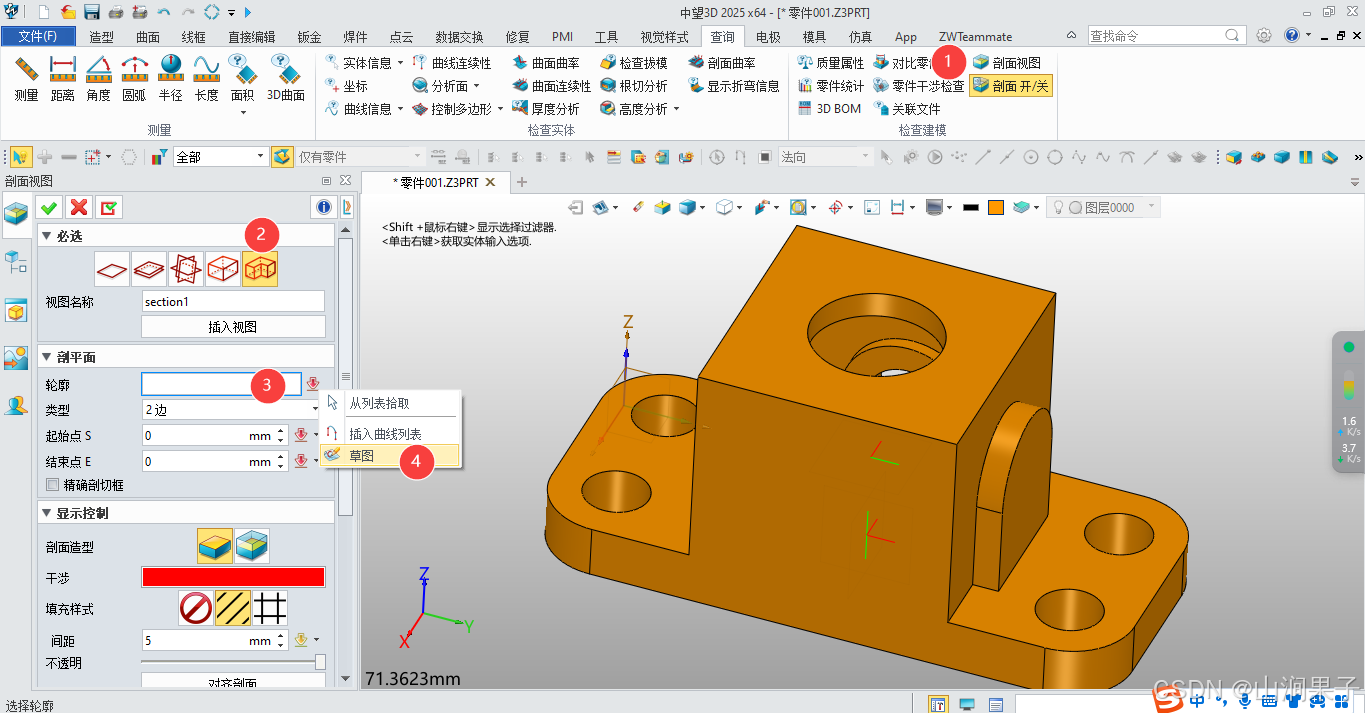The image size is (1365, 713).
Task: Click the red 干涉 color swatch
Action: (x=233, y=577)
